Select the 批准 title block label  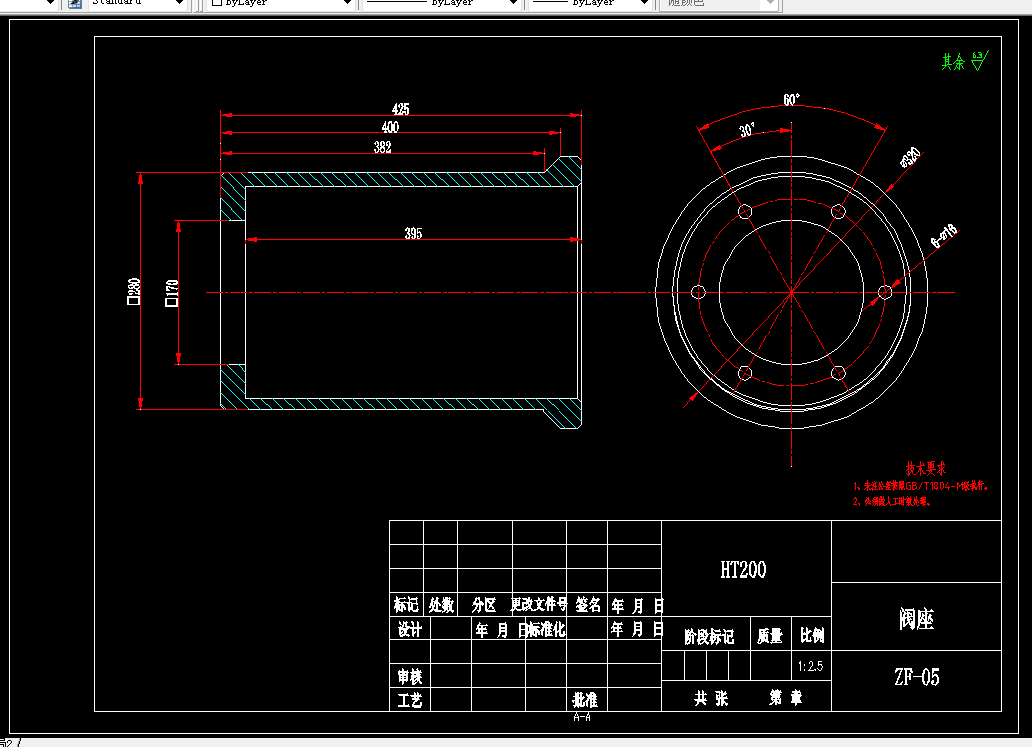tap(585, 700)
